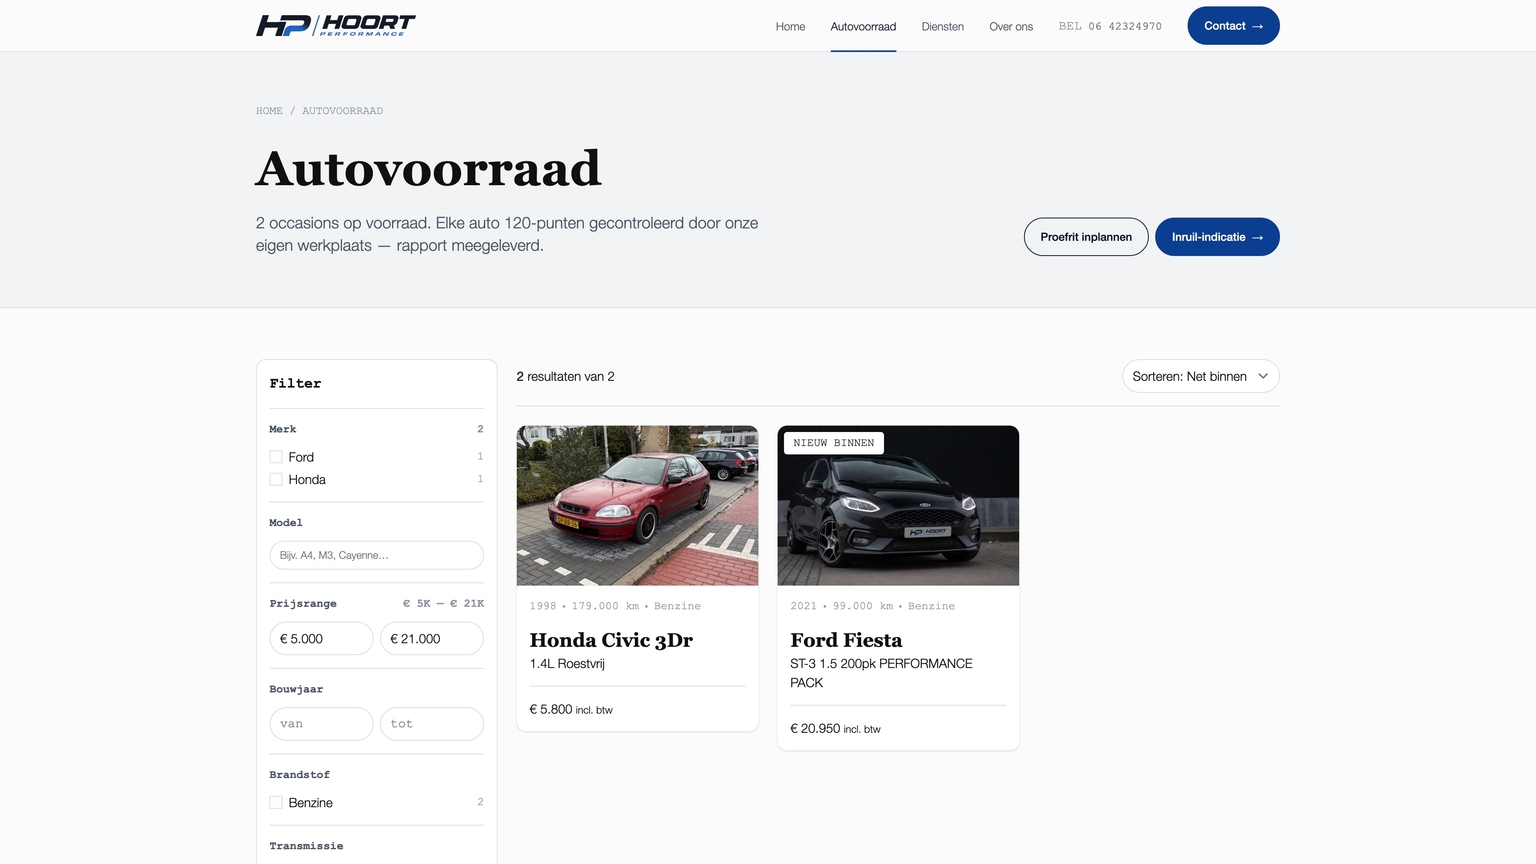Tick the Honda brand checkbox
This screenshot has height=864, width=1536.
click(x=276, y=480)
